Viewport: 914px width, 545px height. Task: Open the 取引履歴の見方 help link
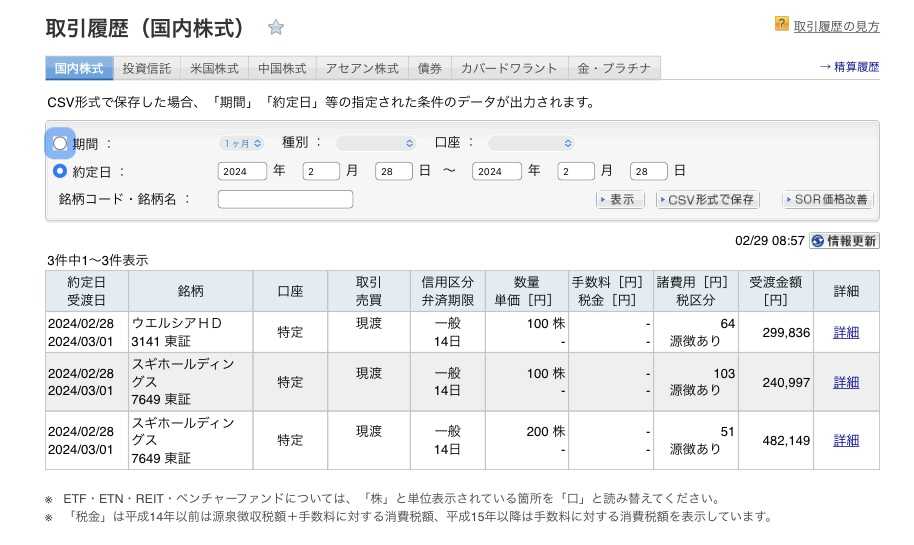click(836, 26)
